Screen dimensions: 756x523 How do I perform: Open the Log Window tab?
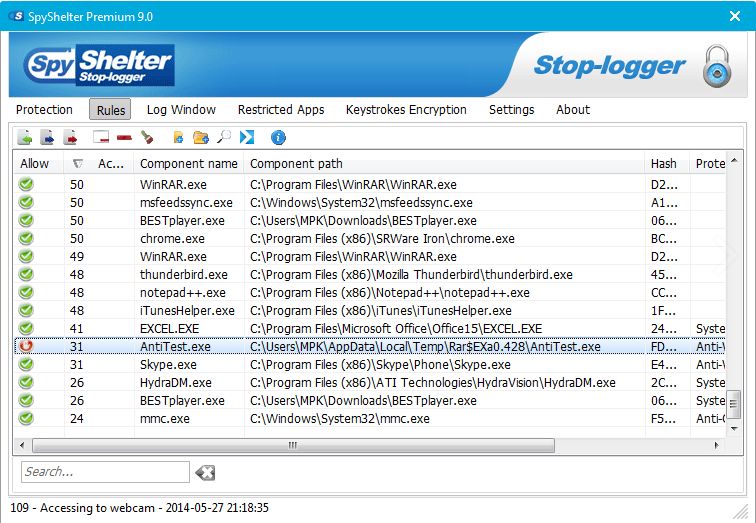pyautogui.click(x=181, y=110)
